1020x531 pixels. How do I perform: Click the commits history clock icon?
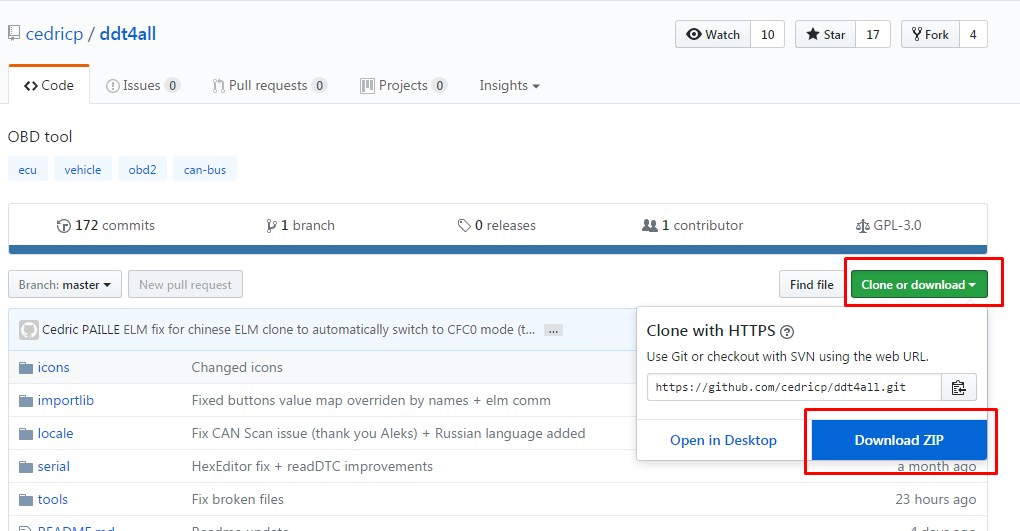click(64, 226)
